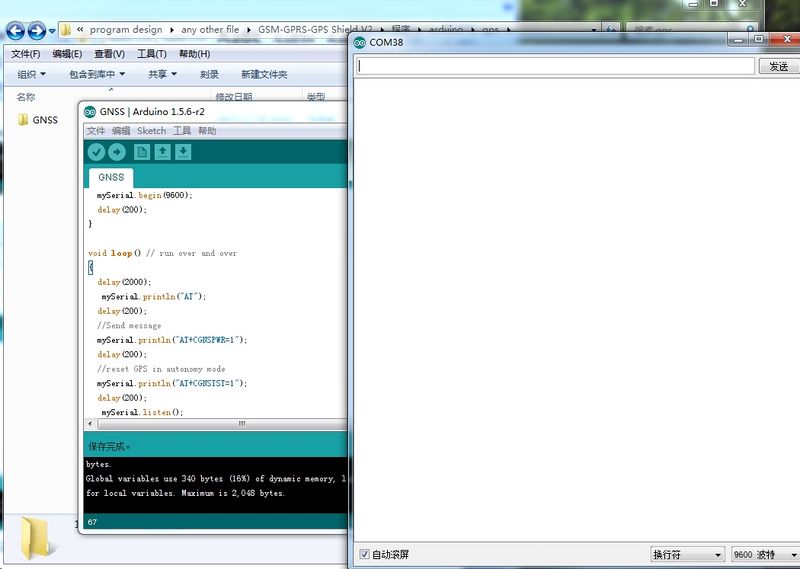Click 名称 column header in Explorer
Viewport: 800px width, 569px height.
[x=26, y=97]
